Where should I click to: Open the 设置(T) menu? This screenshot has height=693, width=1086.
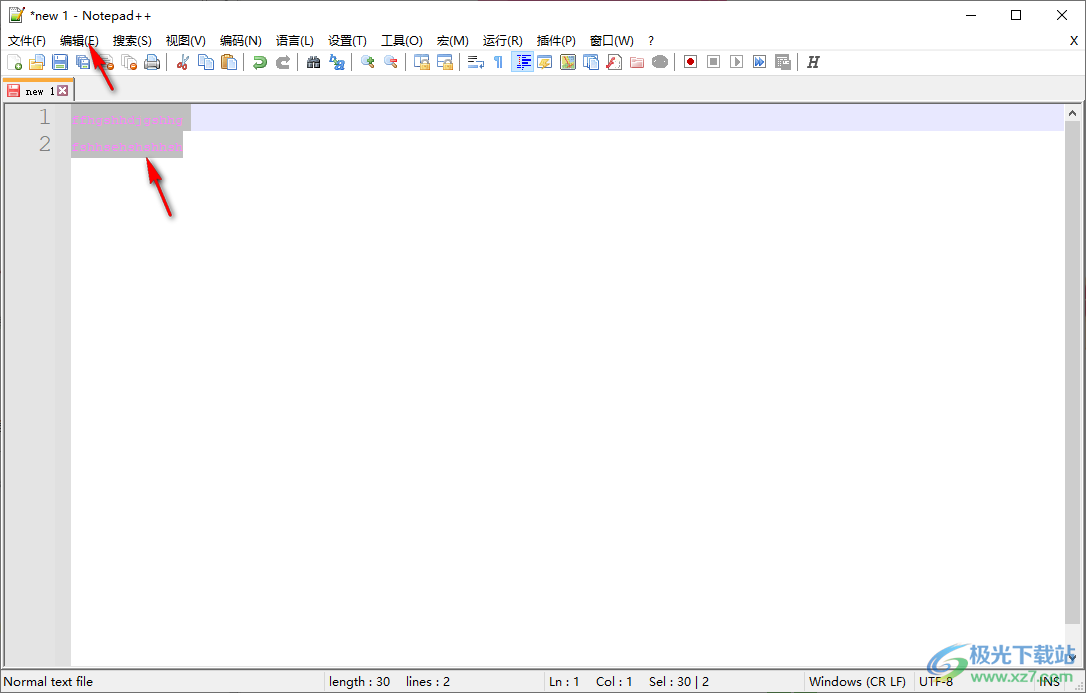(x=346, y=40)
